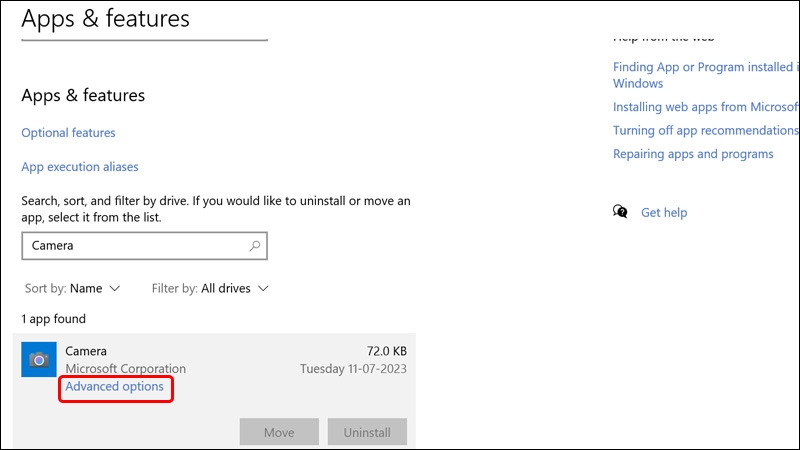The image size is (800, 450).
Task: Open the App execution aliases link
Action: [80, 167]
